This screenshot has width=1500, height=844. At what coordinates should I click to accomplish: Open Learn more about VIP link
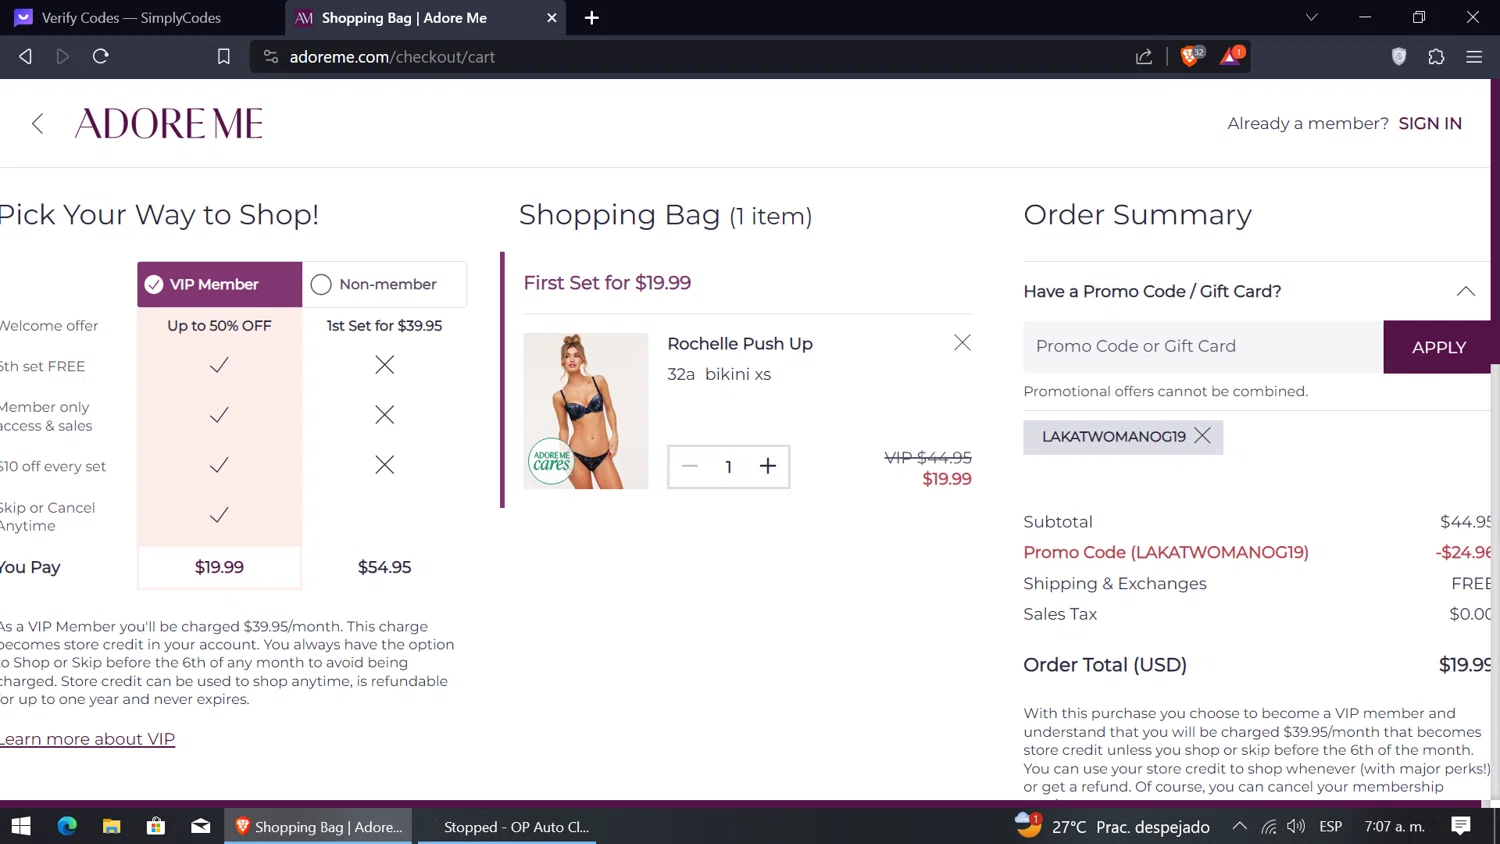87,739
